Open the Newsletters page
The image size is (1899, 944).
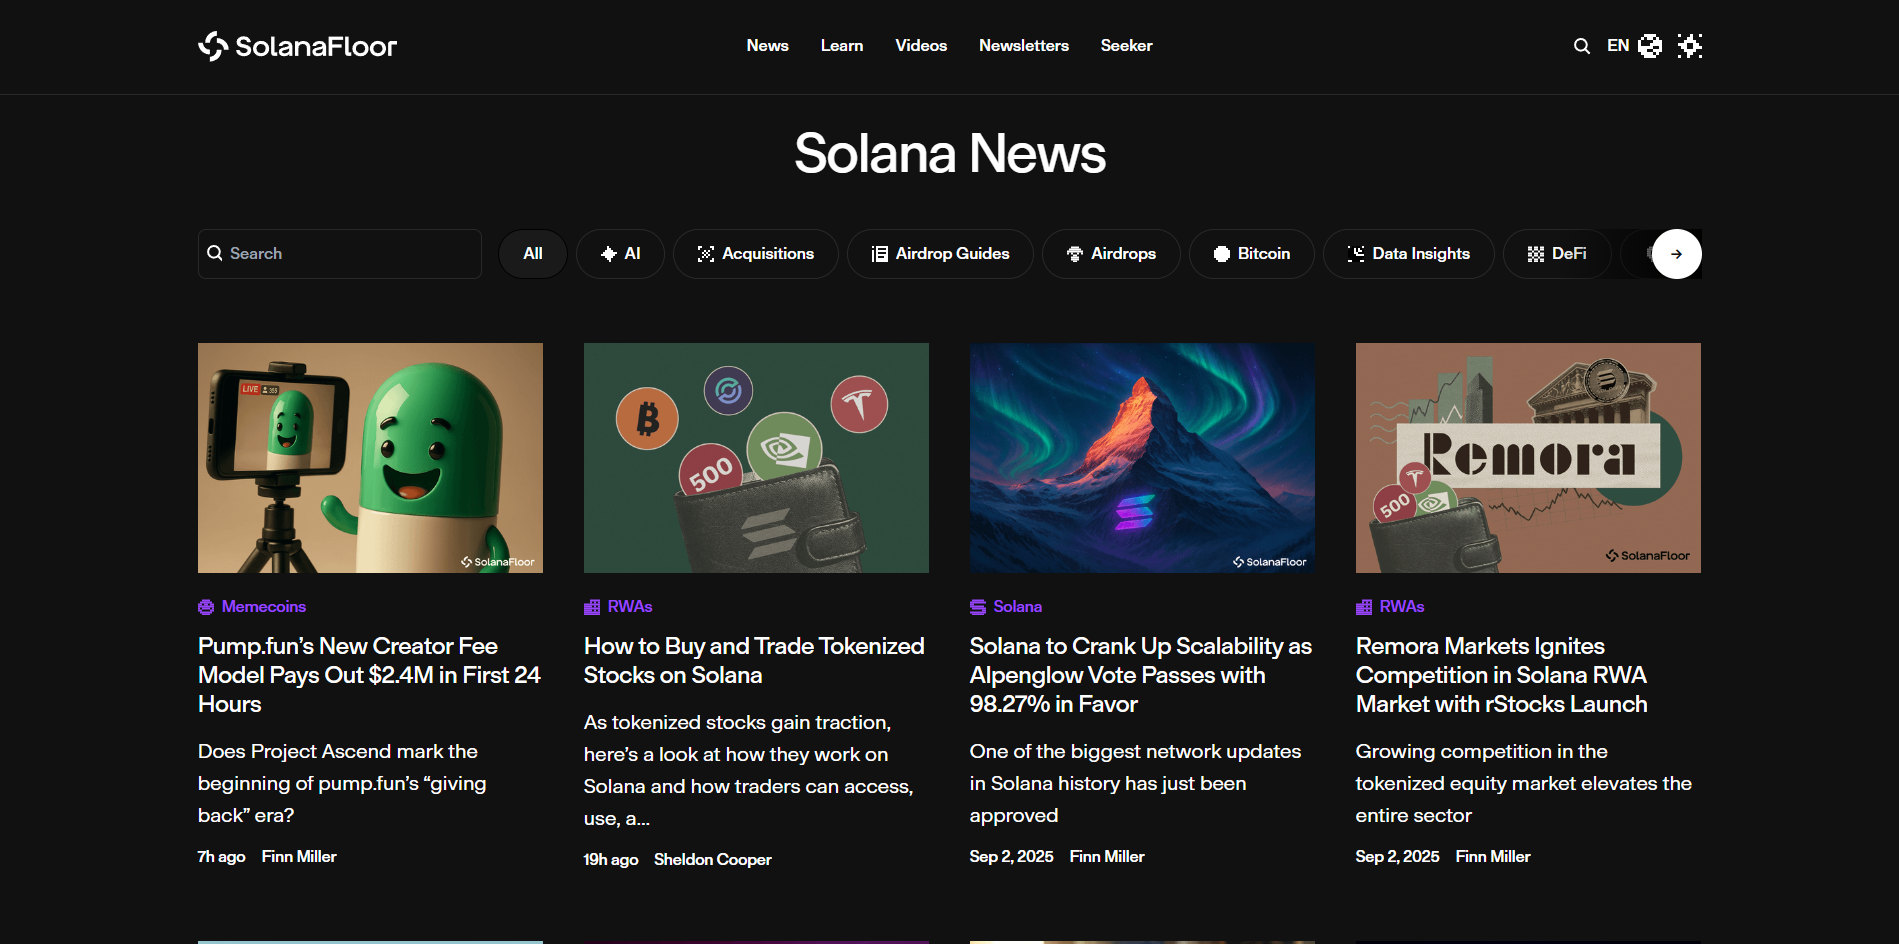[x=1023, y=46]
